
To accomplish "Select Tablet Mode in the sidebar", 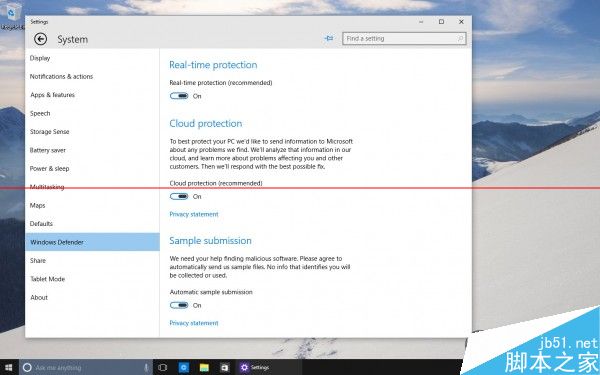I will point(92,279).
